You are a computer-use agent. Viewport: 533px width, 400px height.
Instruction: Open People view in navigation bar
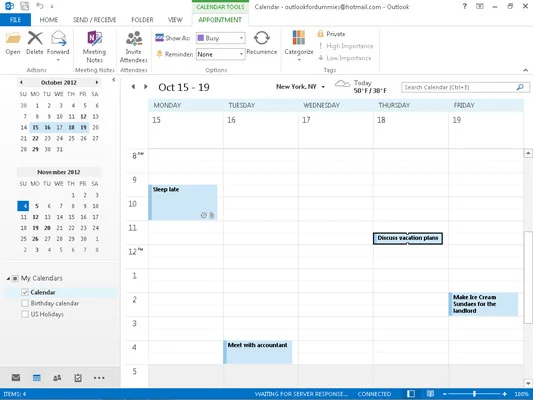click(x=57, y=378)
